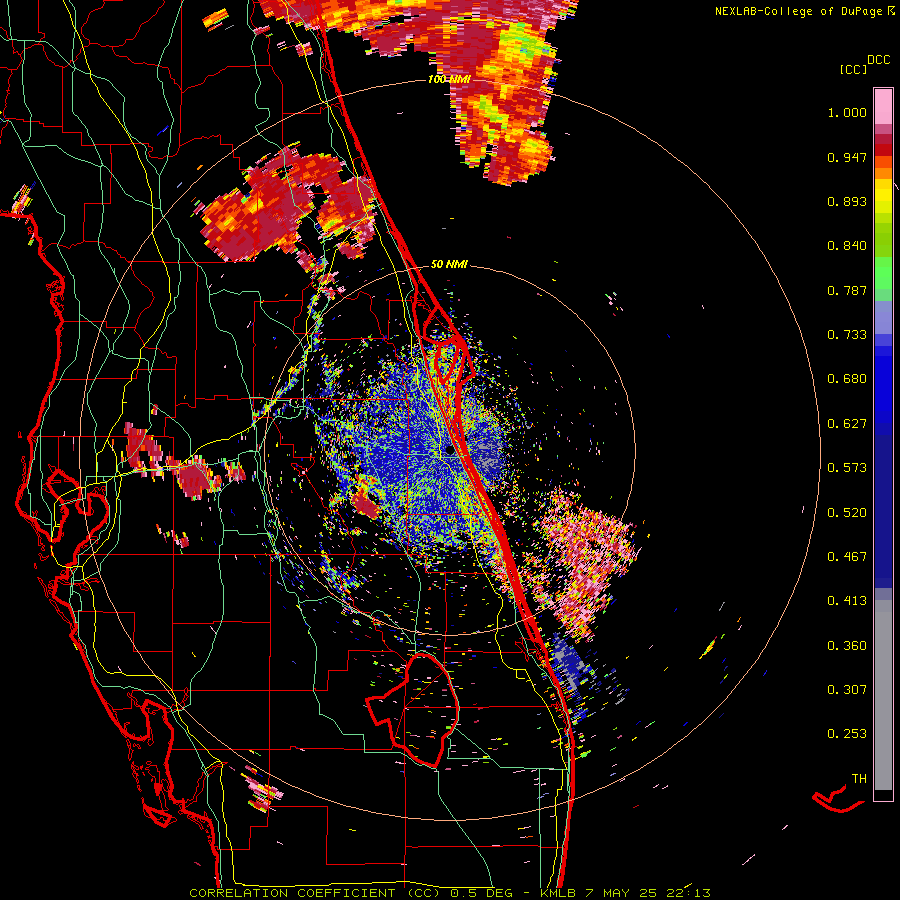
Task: Select the 0.573 scale value
Action: pos(847,468)
